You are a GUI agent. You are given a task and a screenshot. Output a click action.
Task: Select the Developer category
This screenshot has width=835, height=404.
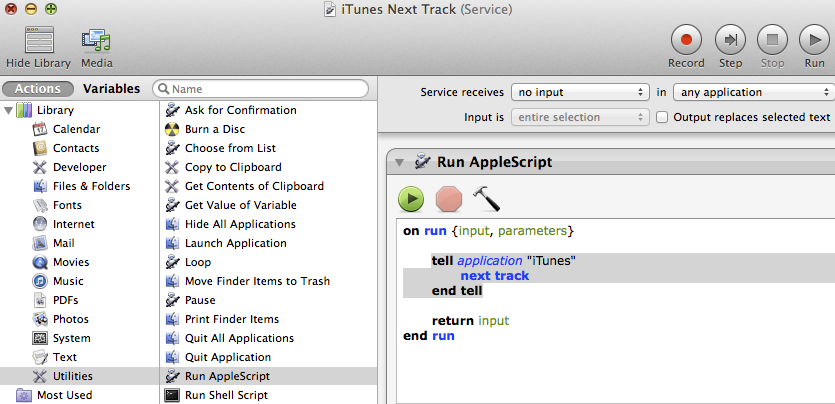pyautogui.click(x=79, y=167)
